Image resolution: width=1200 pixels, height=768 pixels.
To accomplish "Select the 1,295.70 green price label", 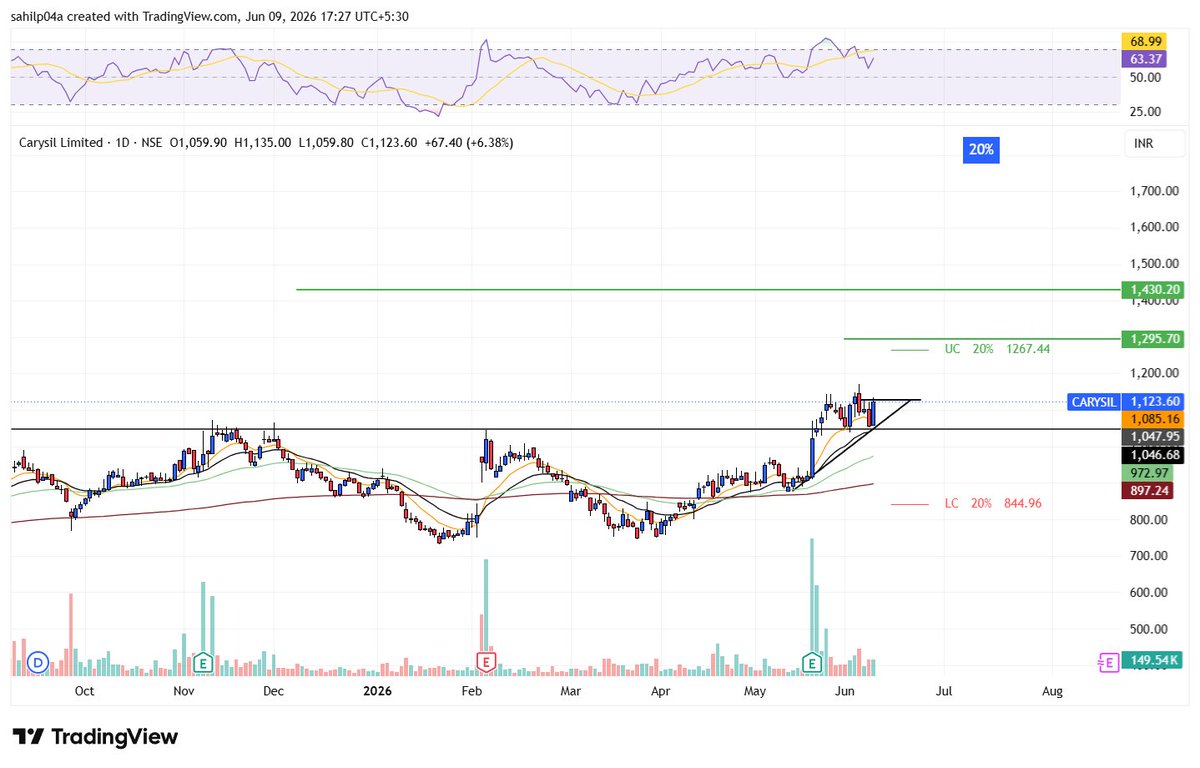I will [x=1152, y=339].
